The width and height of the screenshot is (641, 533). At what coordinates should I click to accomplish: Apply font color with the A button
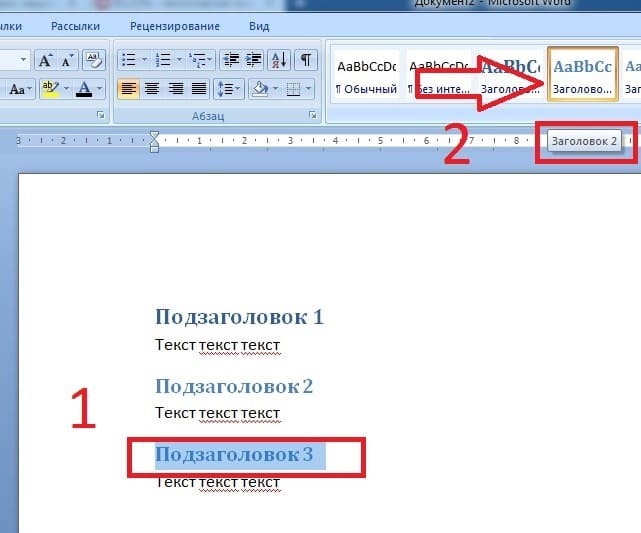(84, 89)
